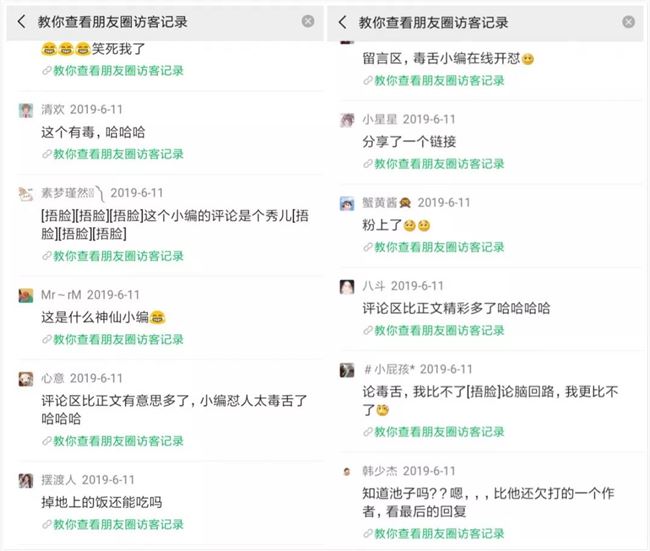Click 蟹黄酱's avatar image
The width and height of the screenshot is (650, 551).
[347, 203]
